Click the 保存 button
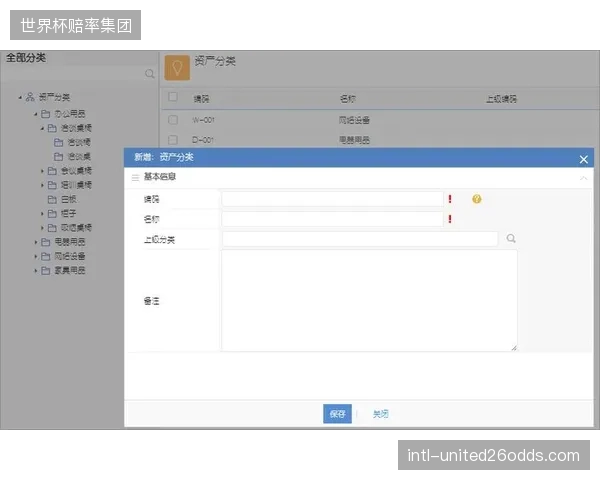This screenshot has height=480, width=600. click(x=337, y=414)
